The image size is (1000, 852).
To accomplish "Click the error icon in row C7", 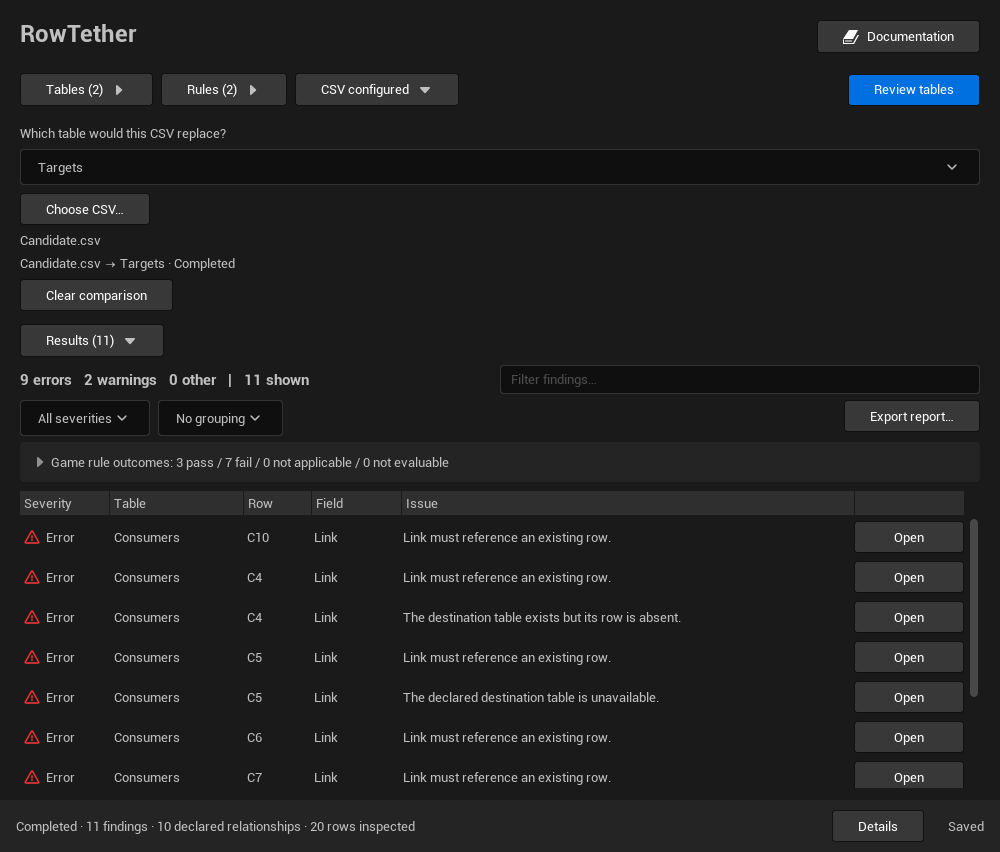I will [x=32, y=777].
